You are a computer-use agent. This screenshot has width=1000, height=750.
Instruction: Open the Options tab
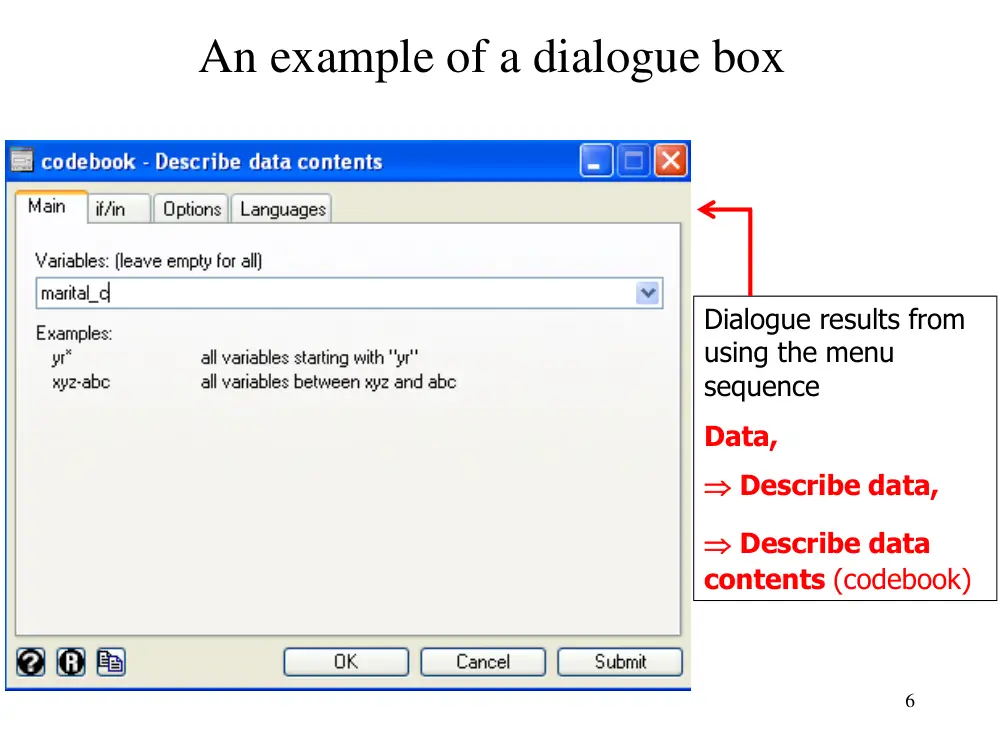pos(191,209)
